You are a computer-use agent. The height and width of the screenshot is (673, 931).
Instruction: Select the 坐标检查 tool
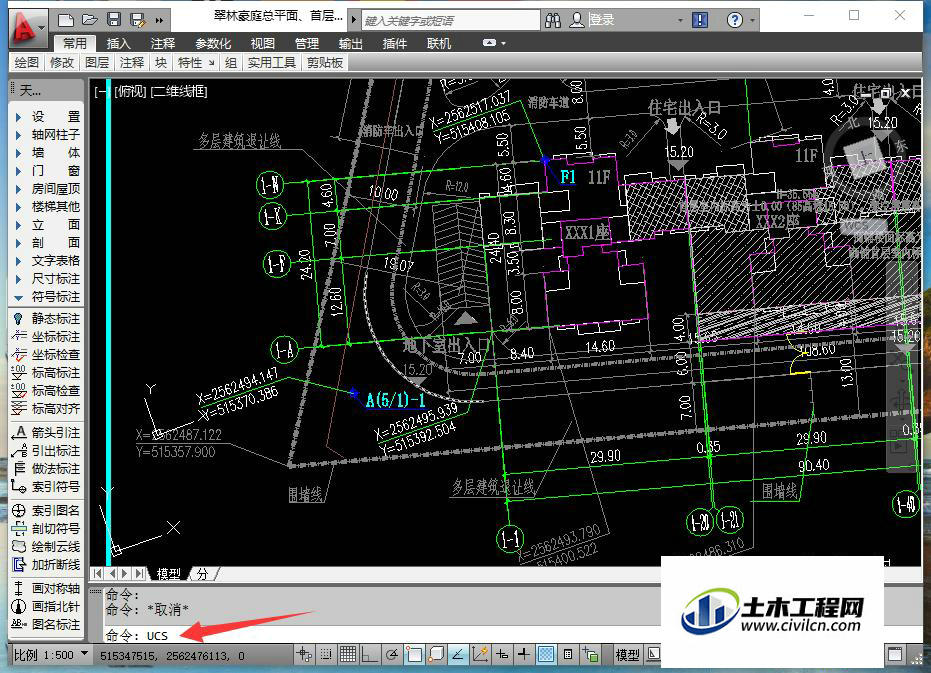[47, 355]
